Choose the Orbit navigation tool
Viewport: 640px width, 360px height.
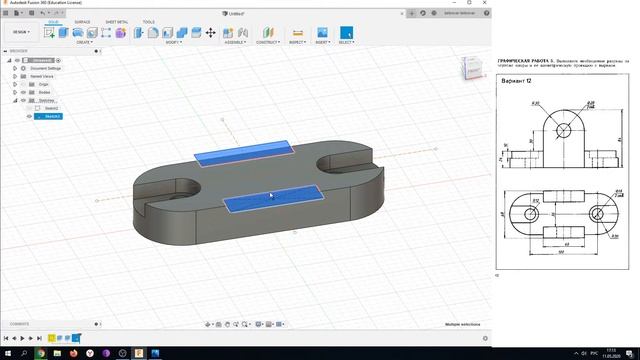208,324
